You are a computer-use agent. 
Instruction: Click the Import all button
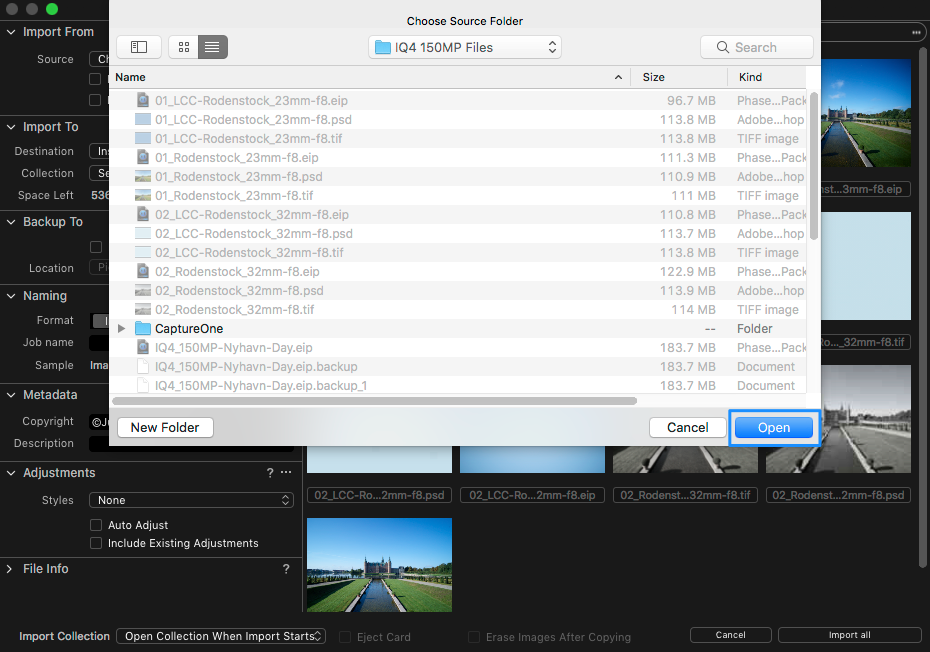tap(849, 634)
